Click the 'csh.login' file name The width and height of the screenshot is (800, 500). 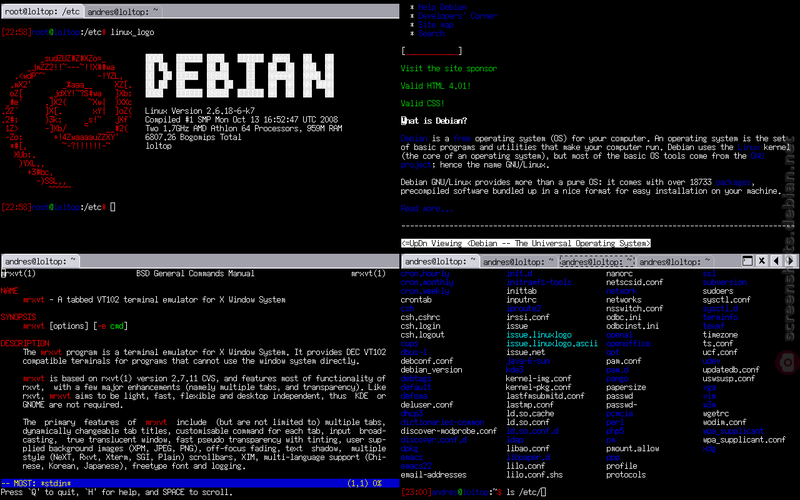click(x=420, y=326)
